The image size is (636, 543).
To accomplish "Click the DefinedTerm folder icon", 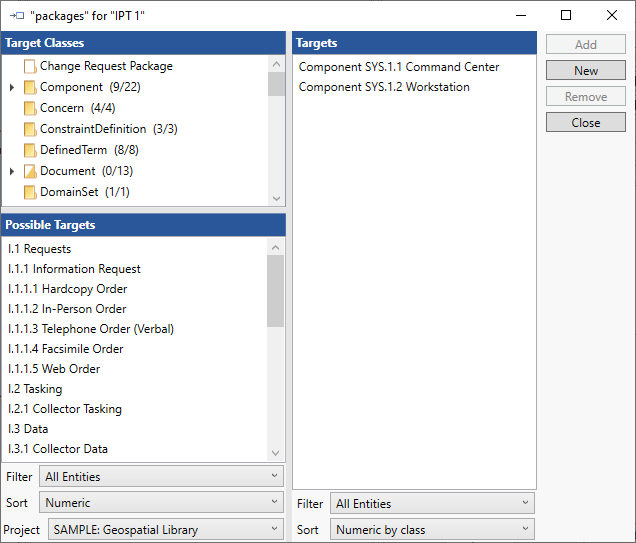I will point(30,150).
